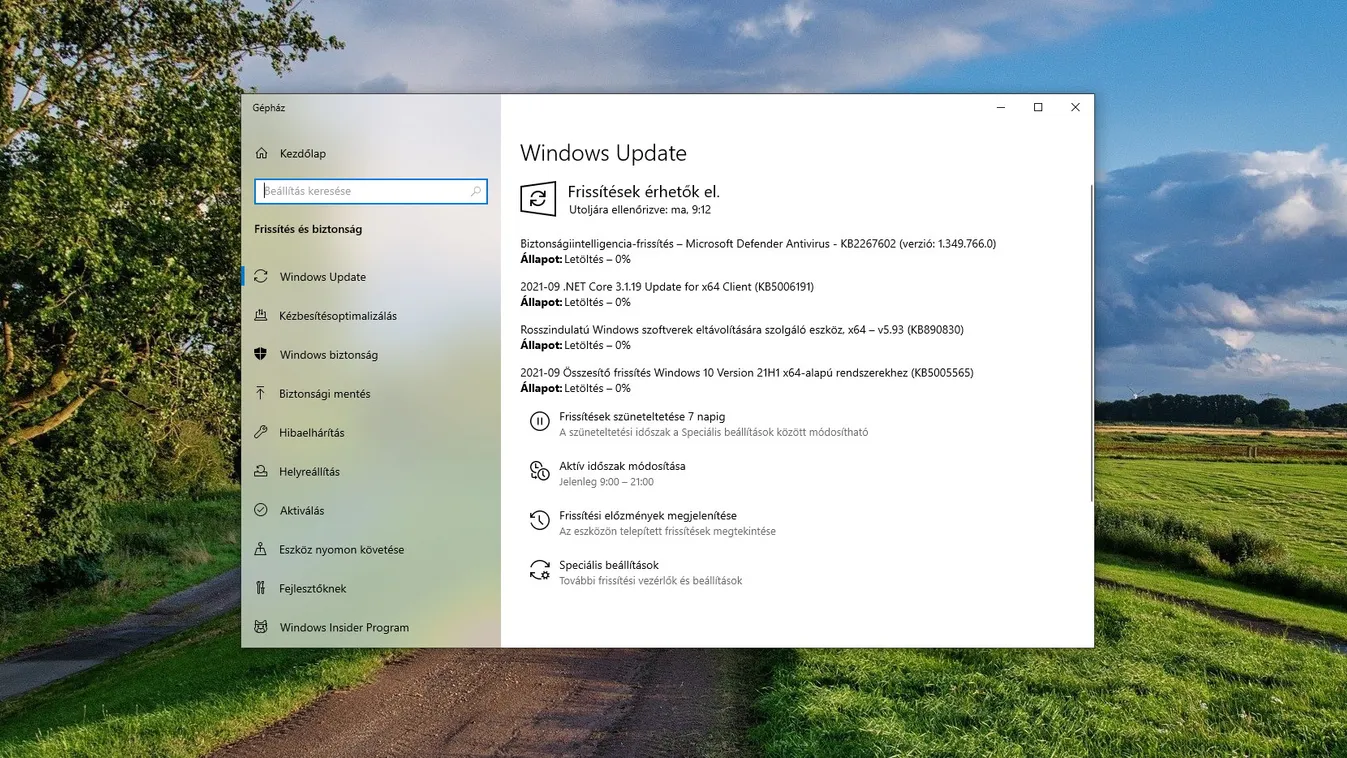Click the További frissítési vezérlők és beállítások description
The width and height of the screenshot is (1347, 758).
click(650, 581)
